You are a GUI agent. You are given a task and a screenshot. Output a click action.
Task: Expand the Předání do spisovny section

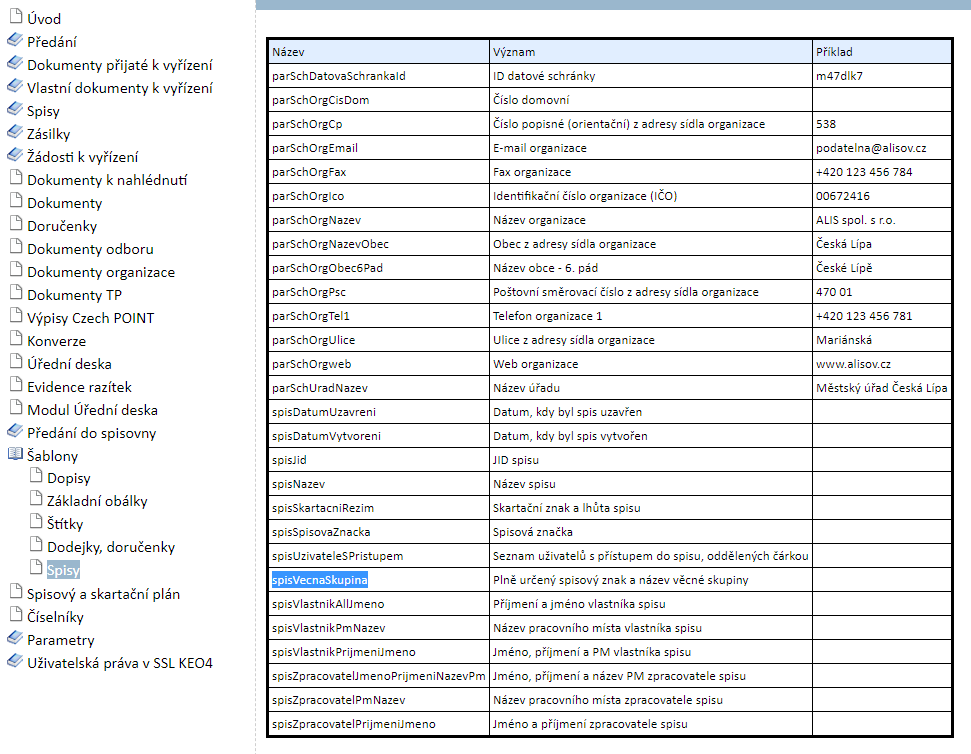91,433
